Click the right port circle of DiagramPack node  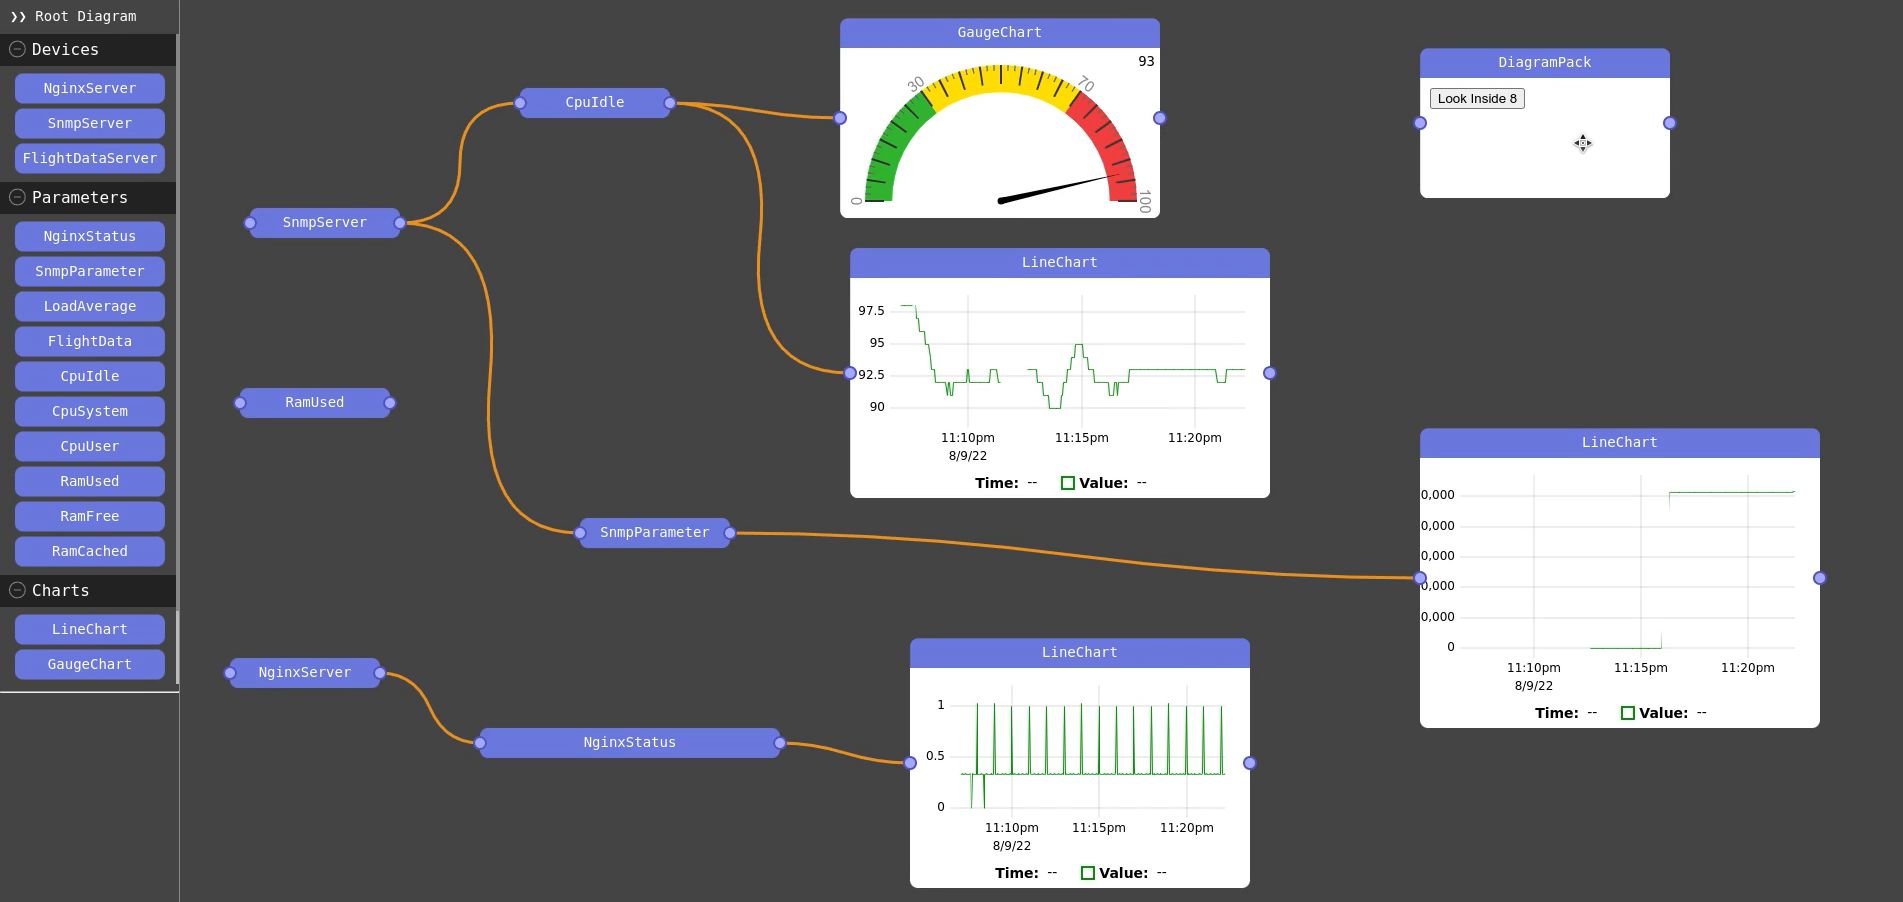click(1668, 123)
